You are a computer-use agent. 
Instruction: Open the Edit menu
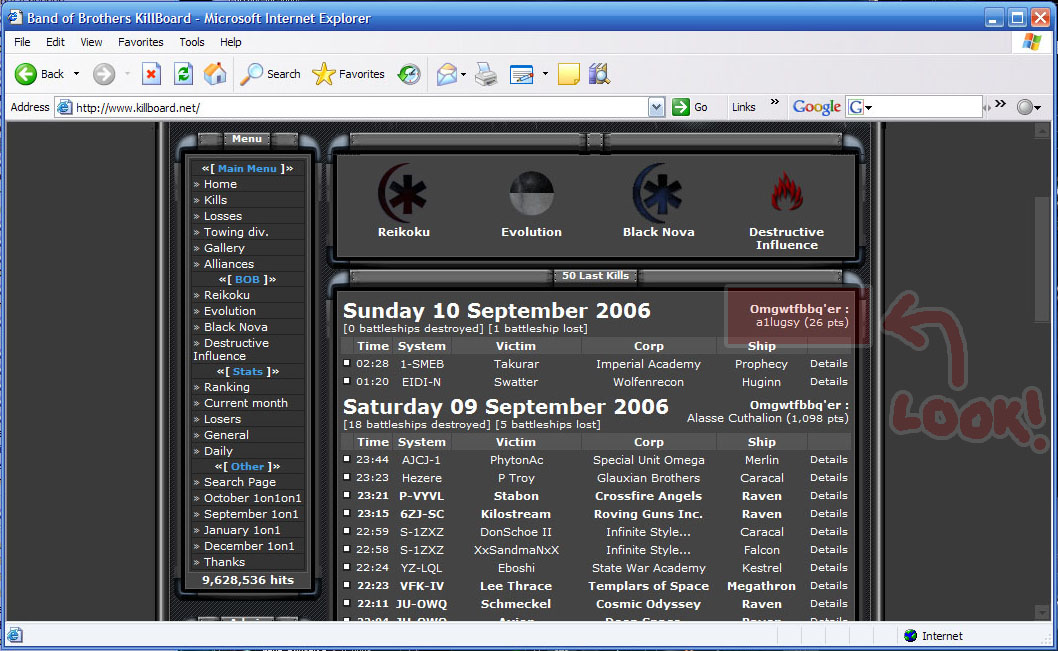click(55, 42)
